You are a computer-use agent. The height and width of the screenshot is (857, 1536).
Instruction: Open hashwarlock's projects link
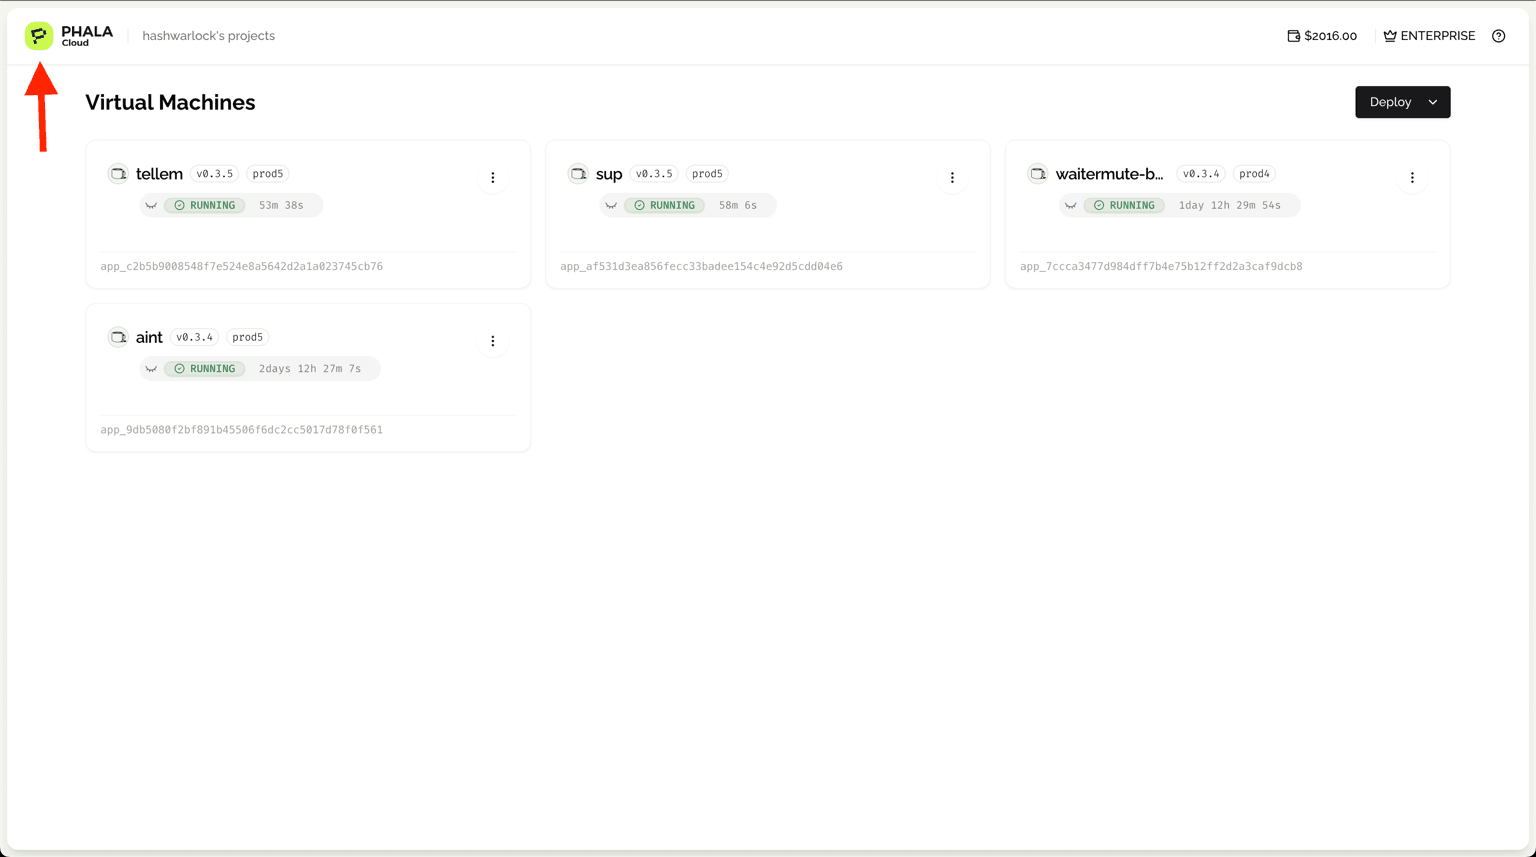208,36
